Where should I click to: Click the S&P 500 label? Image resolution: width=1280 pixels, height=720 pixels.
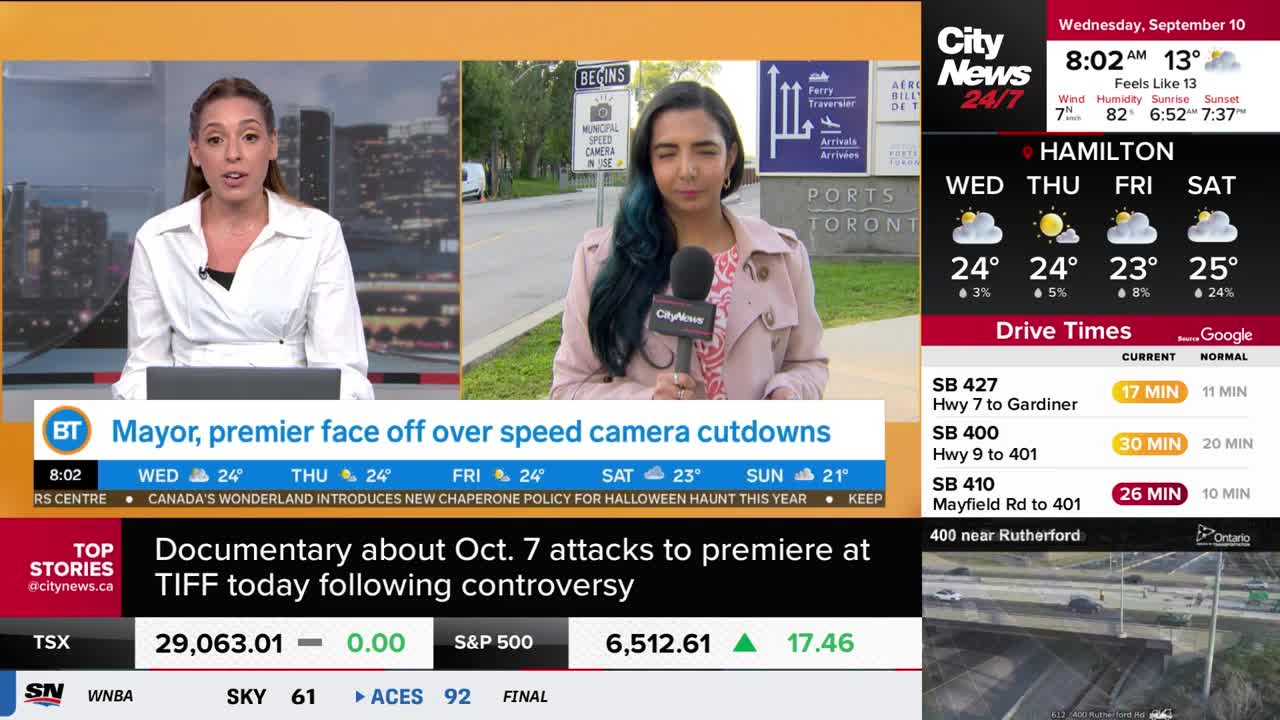point(493,642)
